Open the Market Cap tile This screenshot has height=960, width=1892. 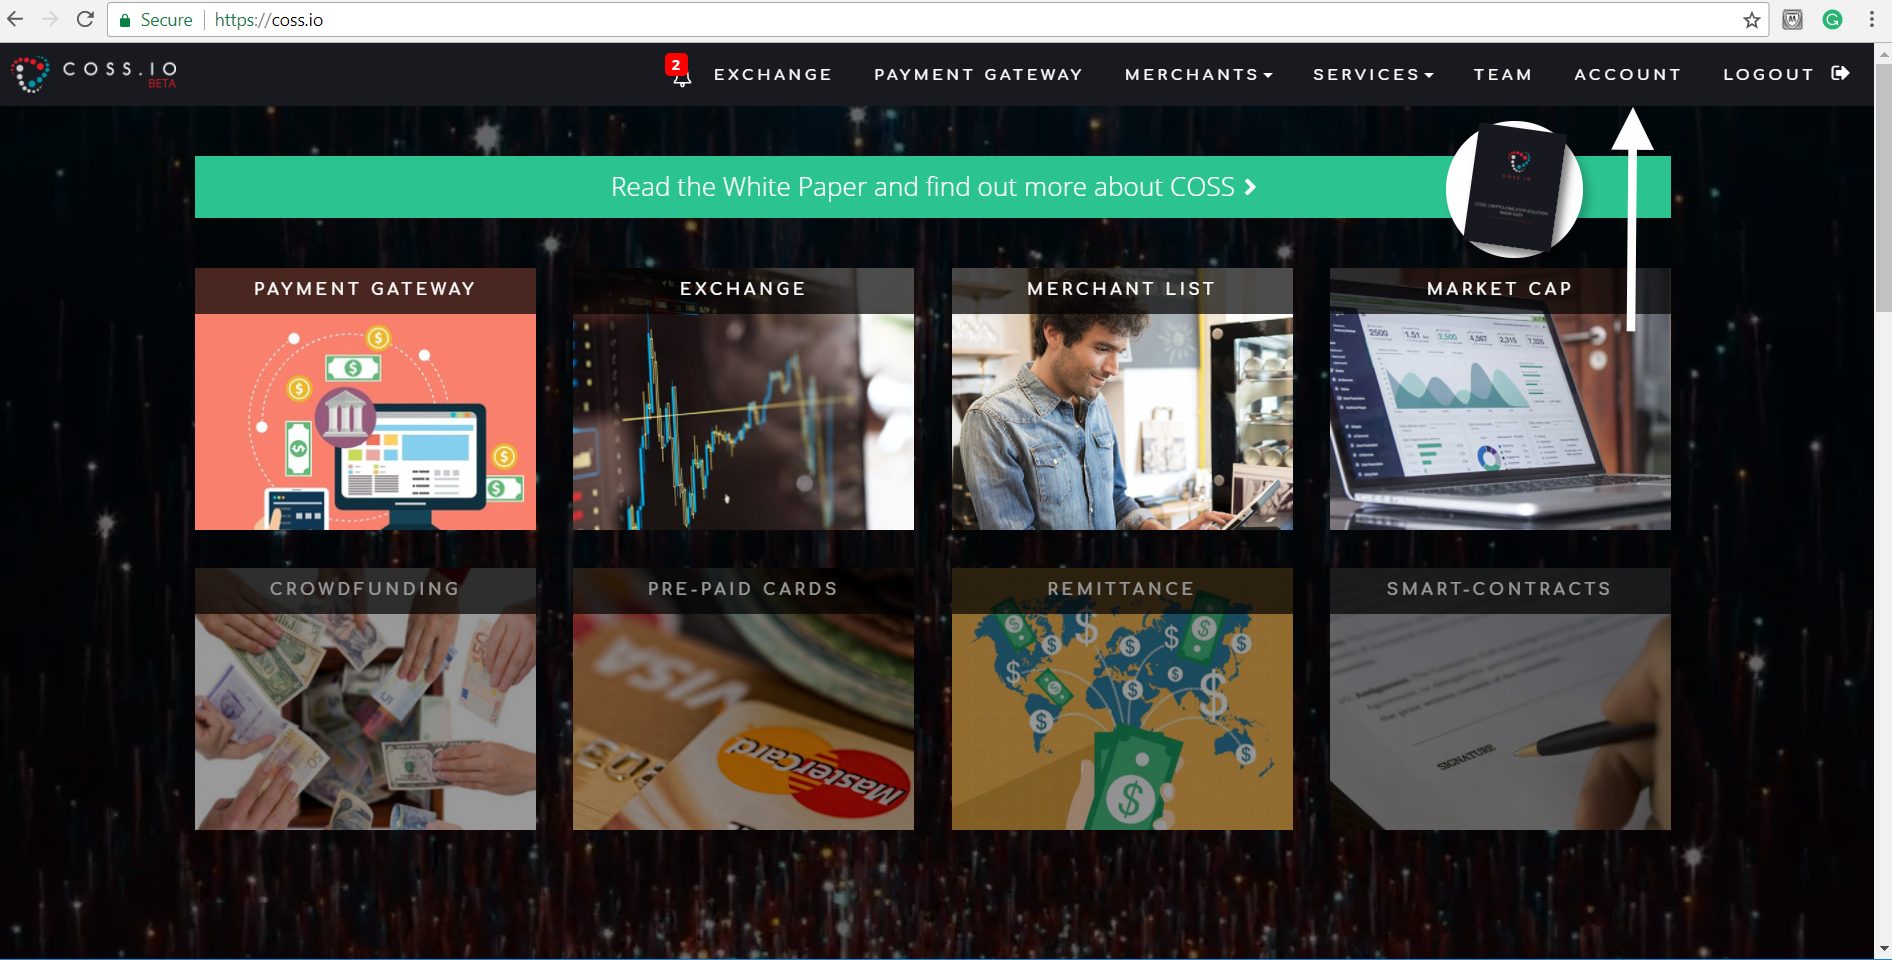pos(1500,399)
